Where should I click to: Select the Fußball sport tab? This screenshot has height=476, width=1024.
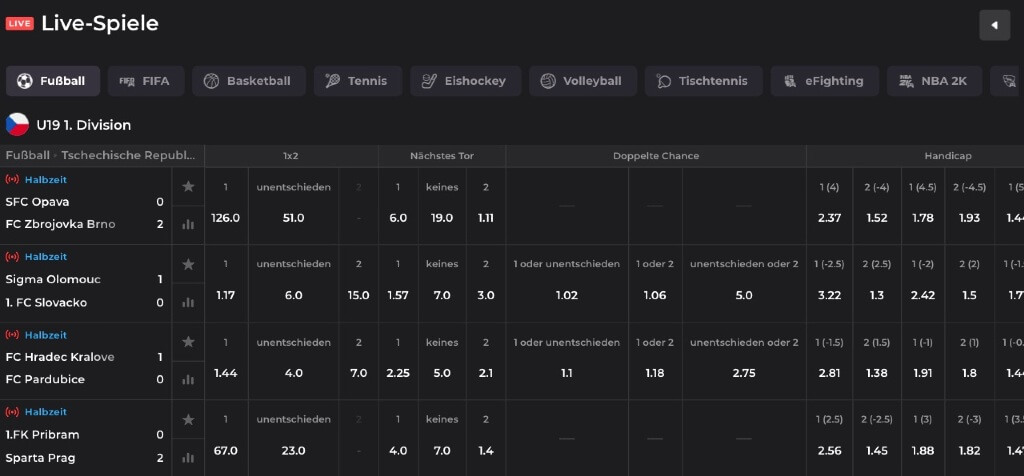point(53,81)
